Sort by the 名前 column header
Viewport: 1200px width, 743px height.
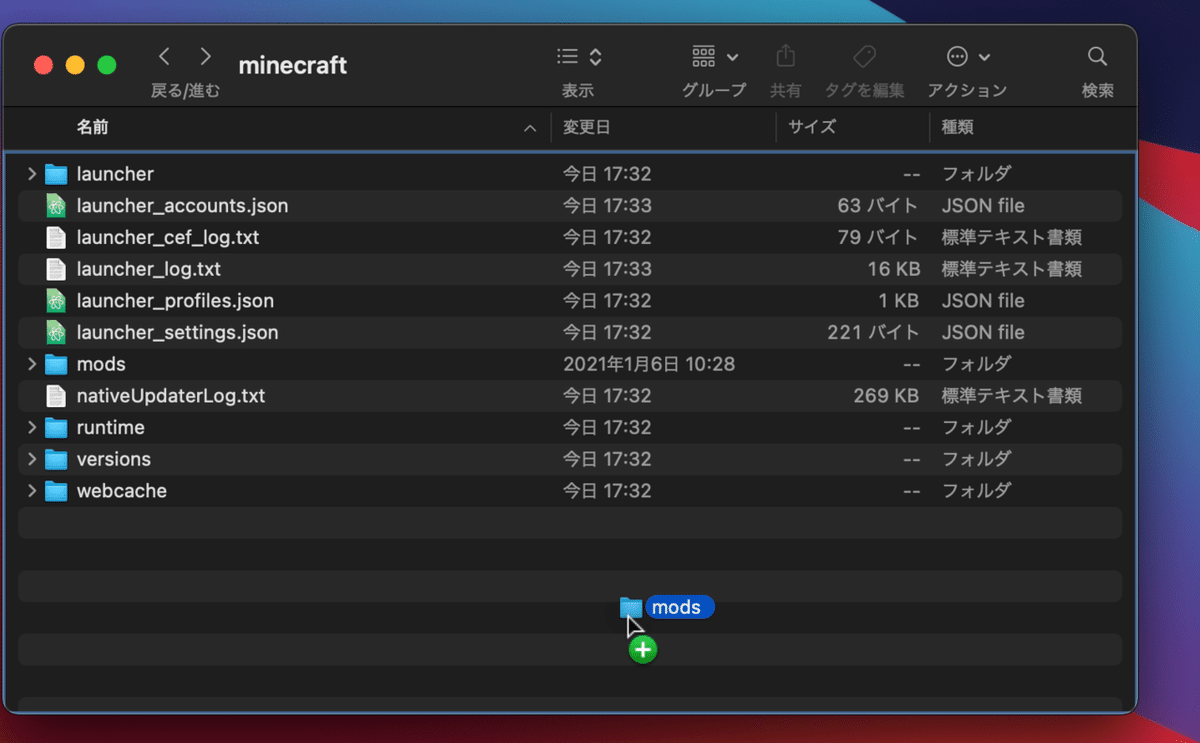click(x=93, y=127)
